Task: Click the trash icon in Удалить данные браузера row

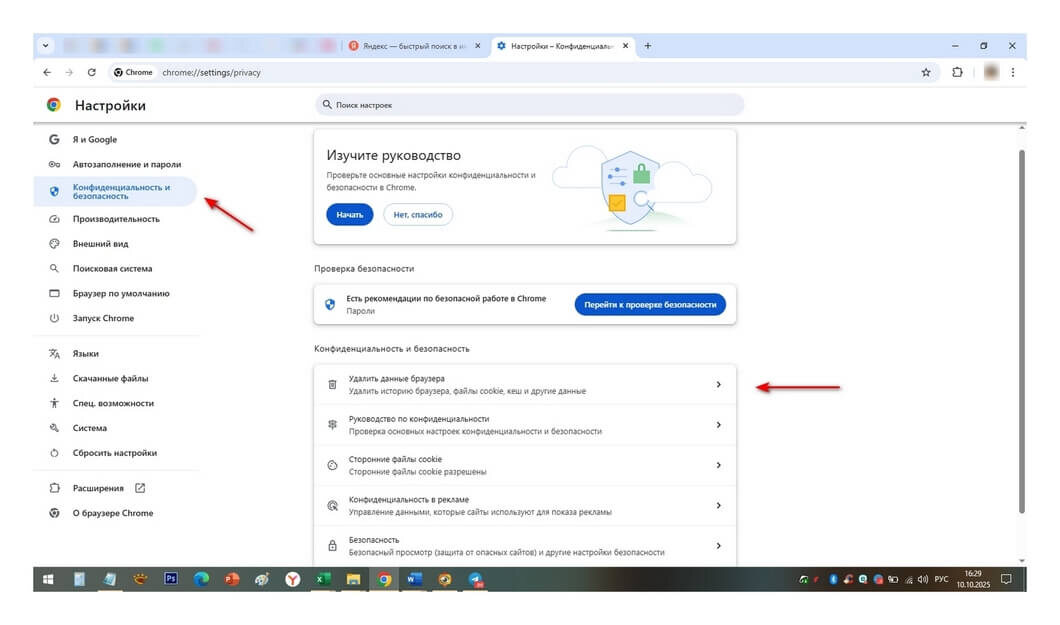Action: tap(332, 384)
